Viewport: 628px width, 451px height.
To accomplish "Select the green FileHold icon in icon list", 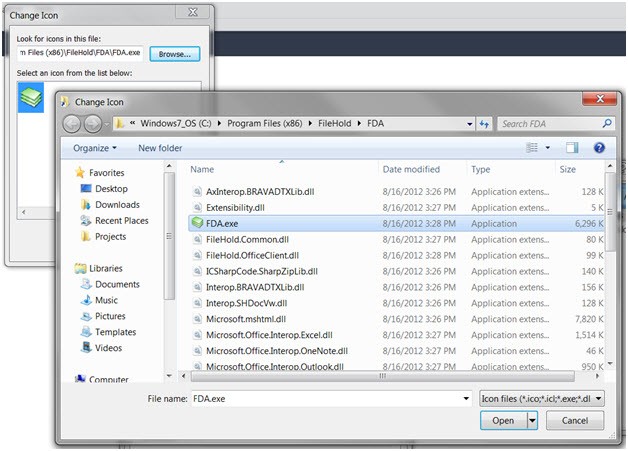I will tap(31, 97).
